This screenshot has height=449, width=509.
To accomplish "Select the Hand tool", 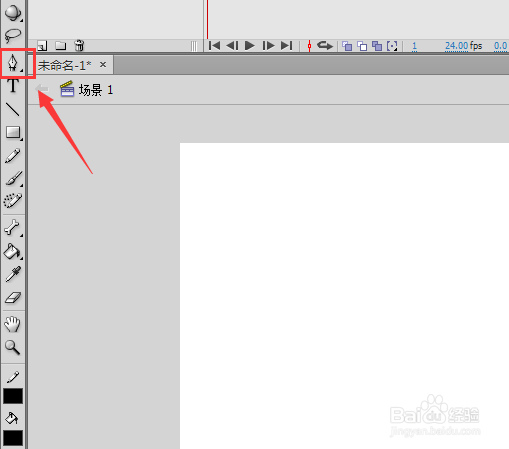I will click(13, 324).
